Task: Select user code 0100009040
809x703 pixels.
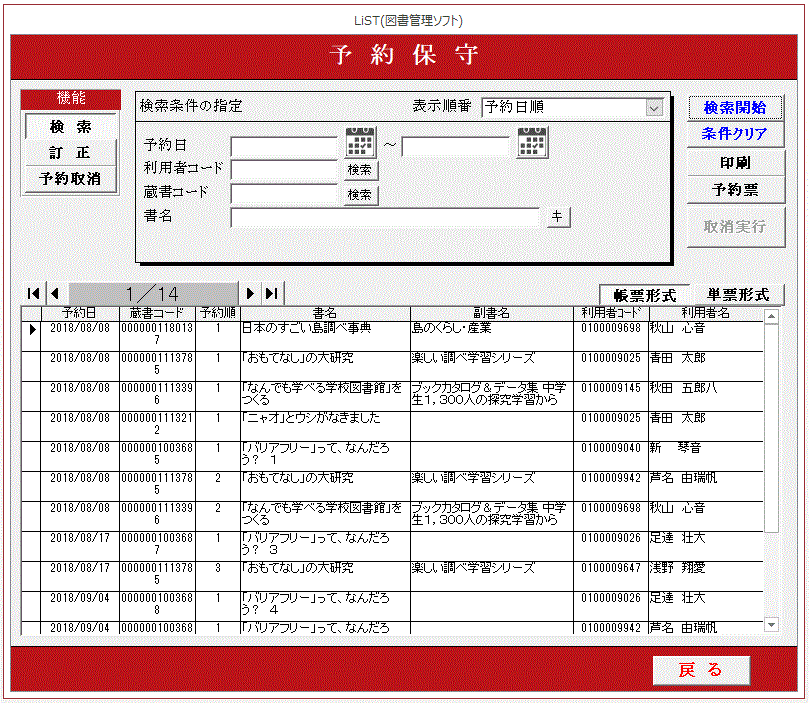Action: click(x=611, y=456)
